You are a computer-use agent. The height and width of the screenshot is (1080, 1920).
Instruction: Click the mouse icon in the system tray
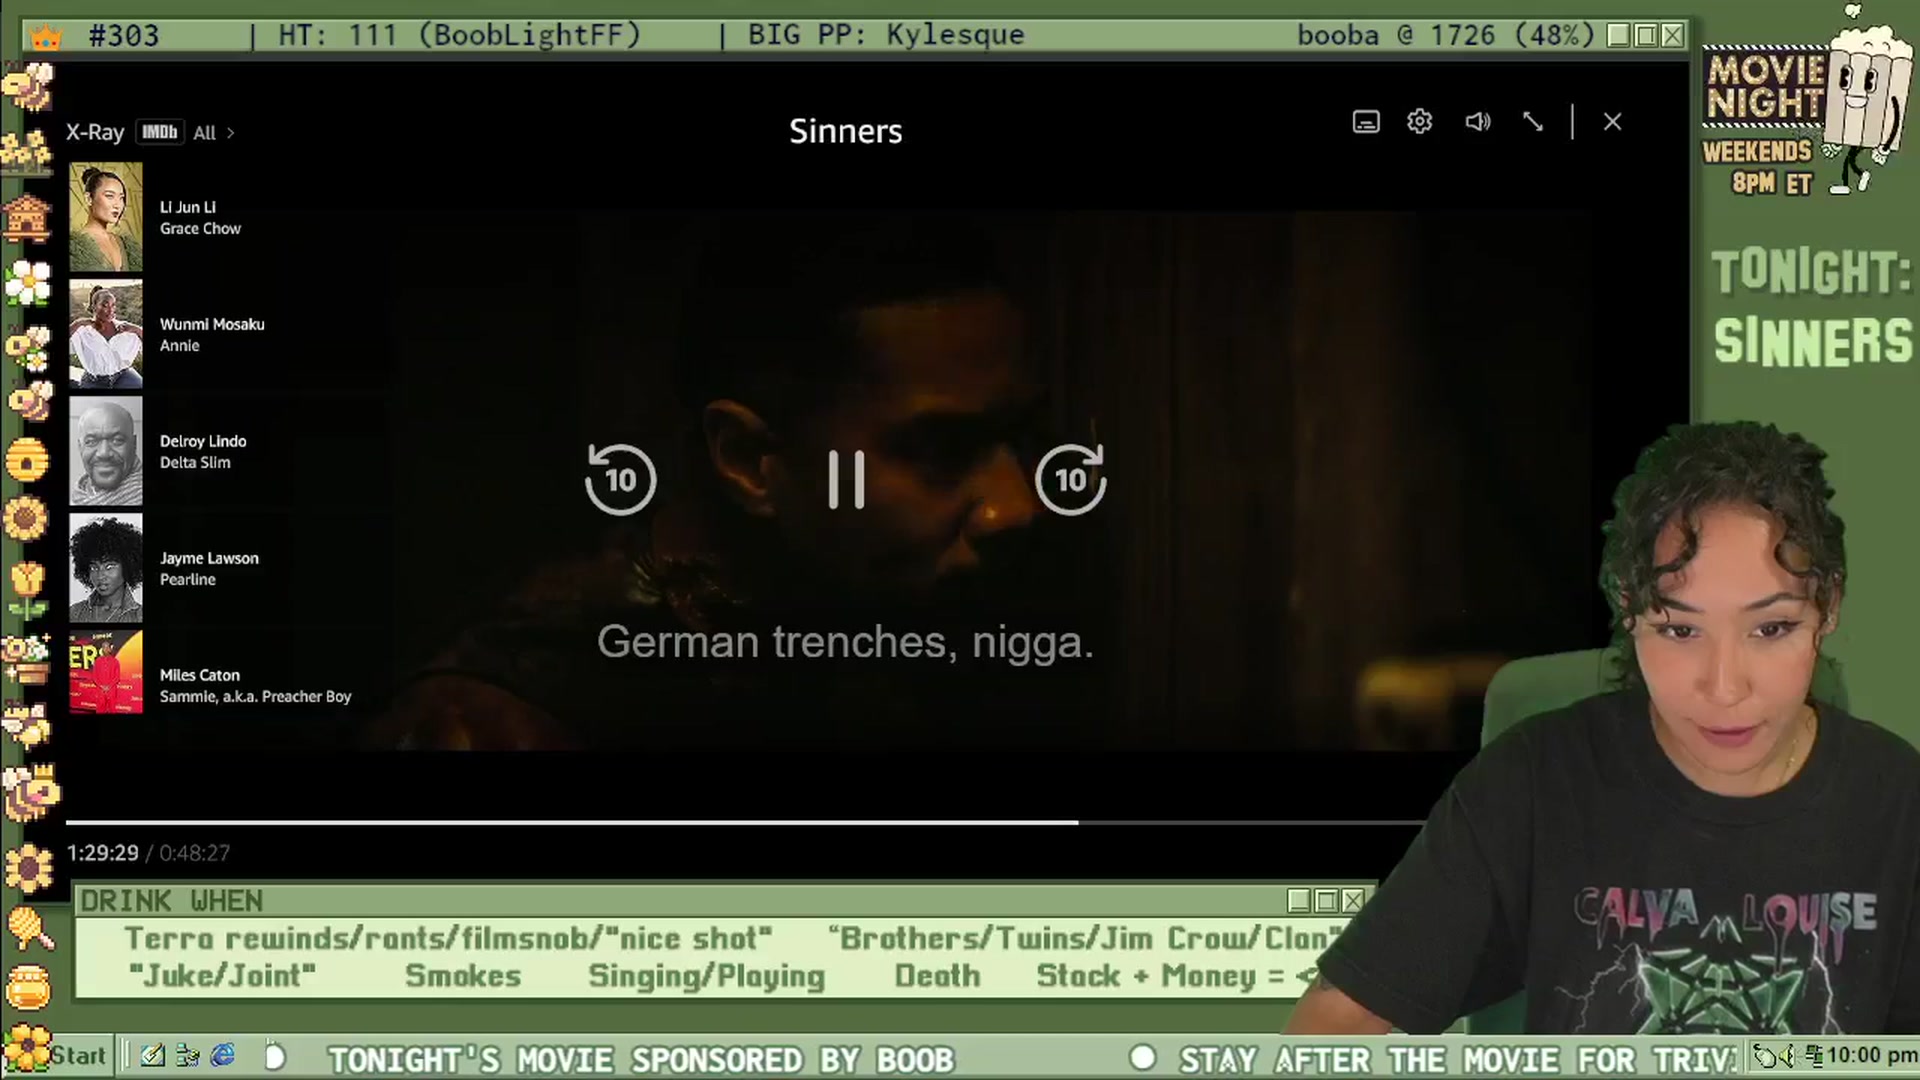(1766, 1056)
